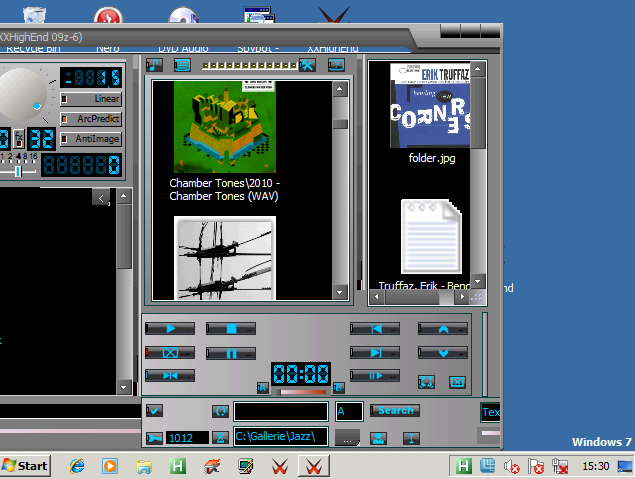Click the music note icon in the top toolbar

[x=154, y=65]
